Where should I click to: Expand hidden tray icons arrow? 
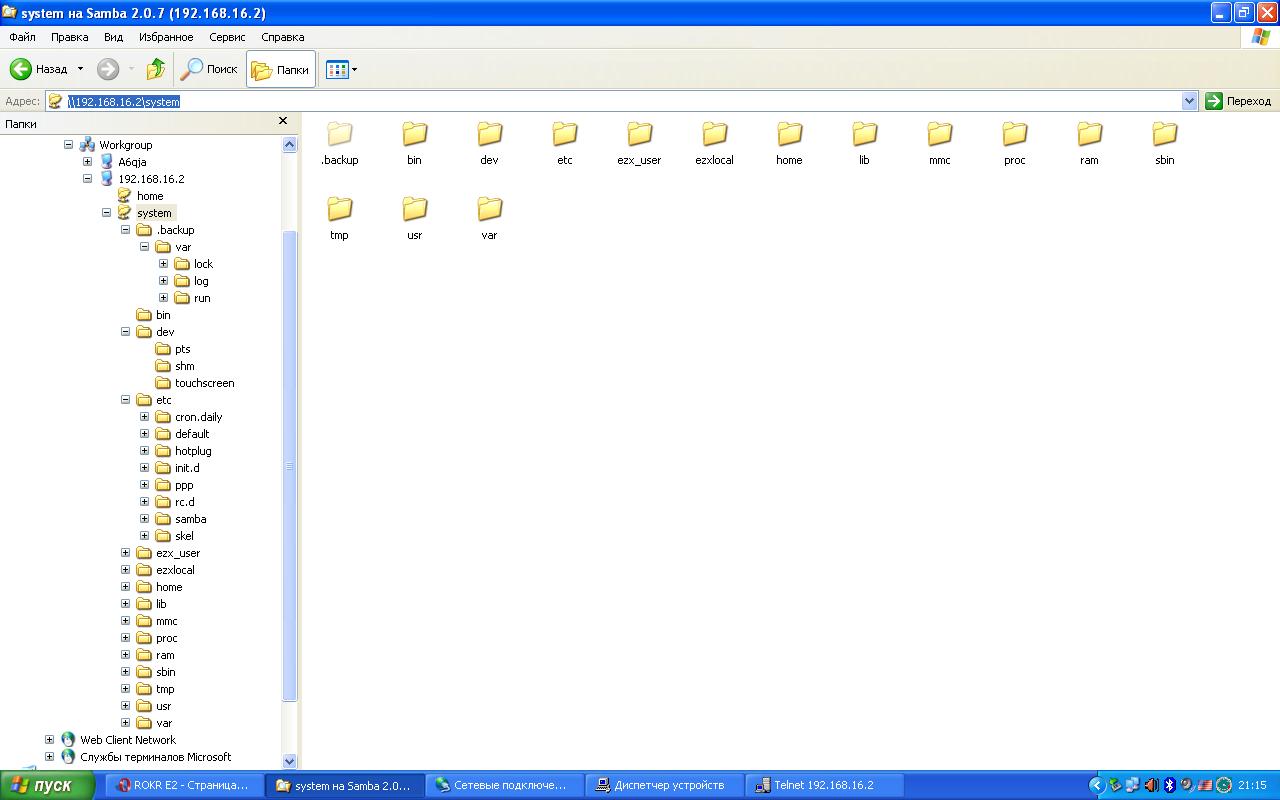(x=1097, y=785)
